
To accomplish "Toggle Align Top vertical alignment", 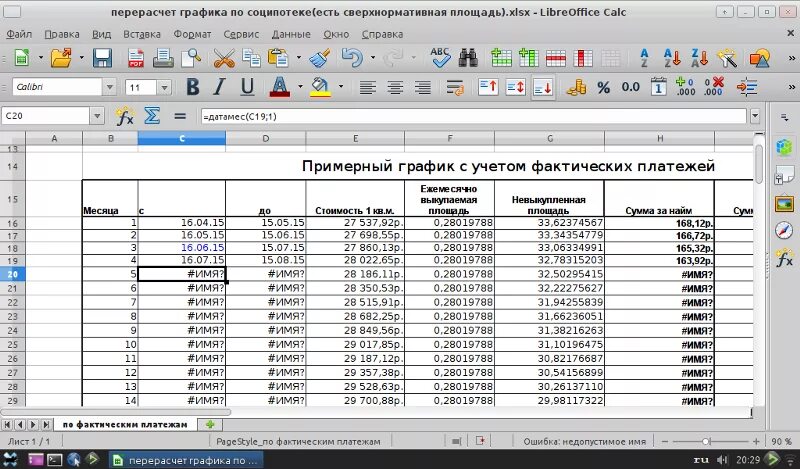I will point(488,87).
